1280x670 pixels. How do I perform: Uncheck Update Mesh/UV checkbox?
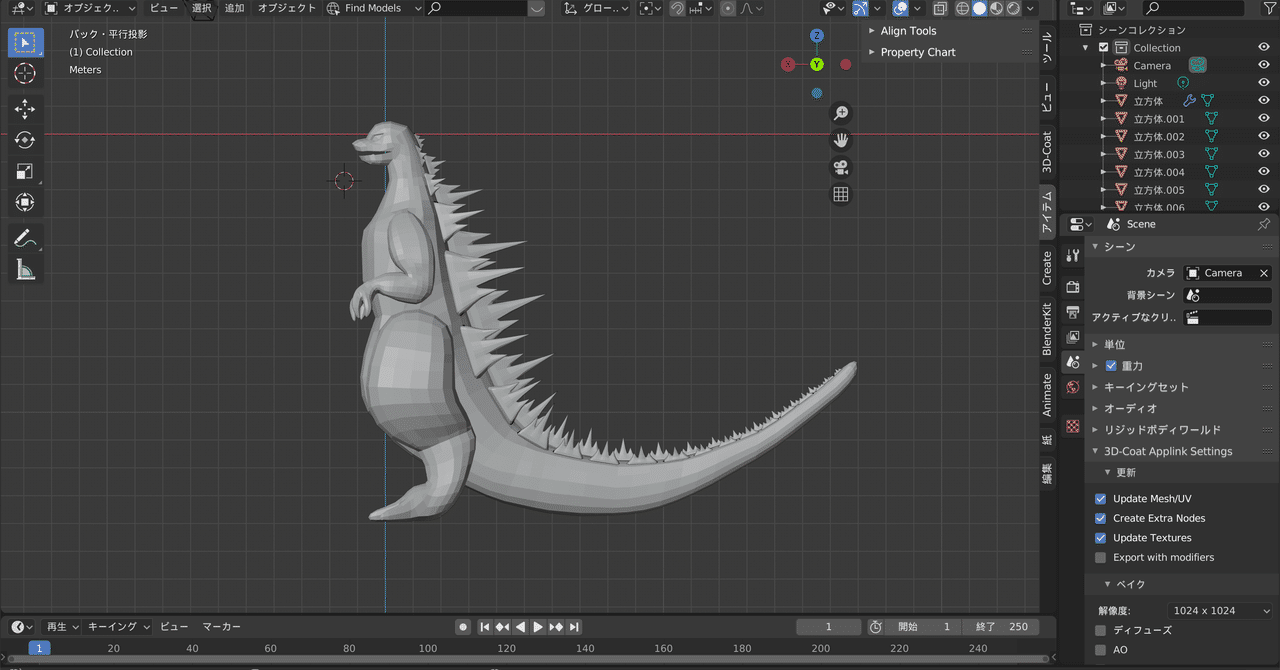coord(1101,499)
